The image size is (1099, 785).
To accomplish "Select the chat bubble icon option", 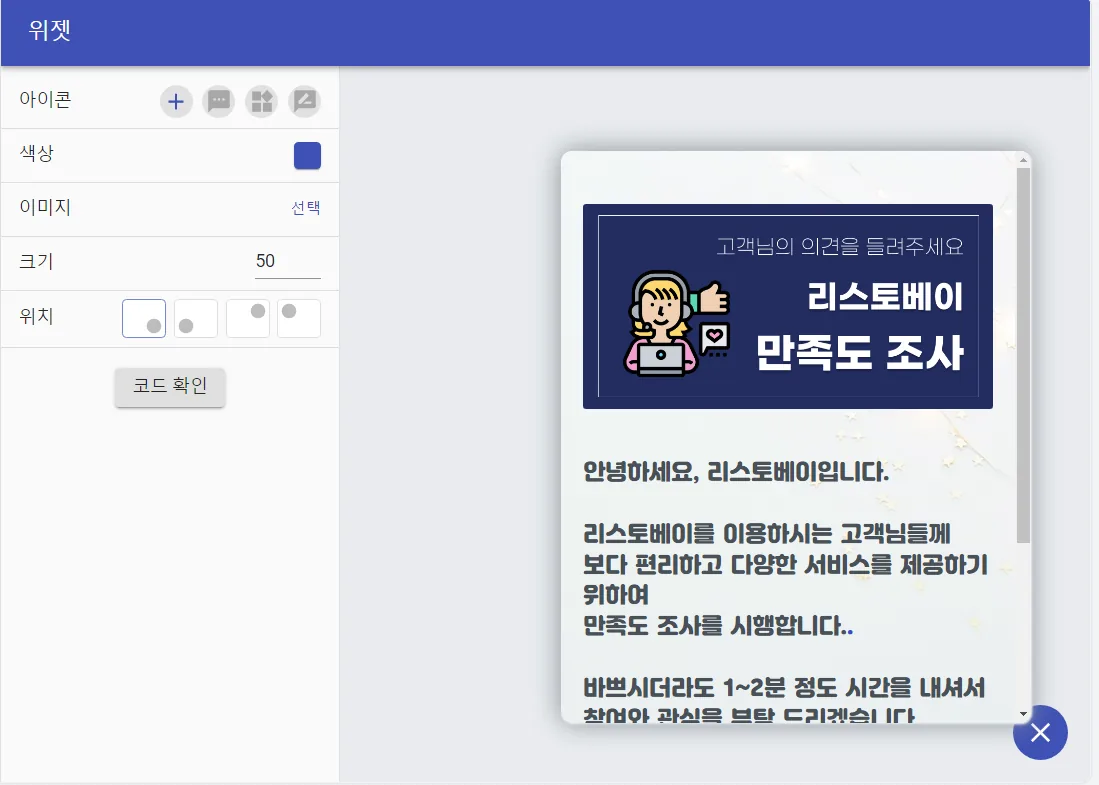I will [x=219, y=102].
